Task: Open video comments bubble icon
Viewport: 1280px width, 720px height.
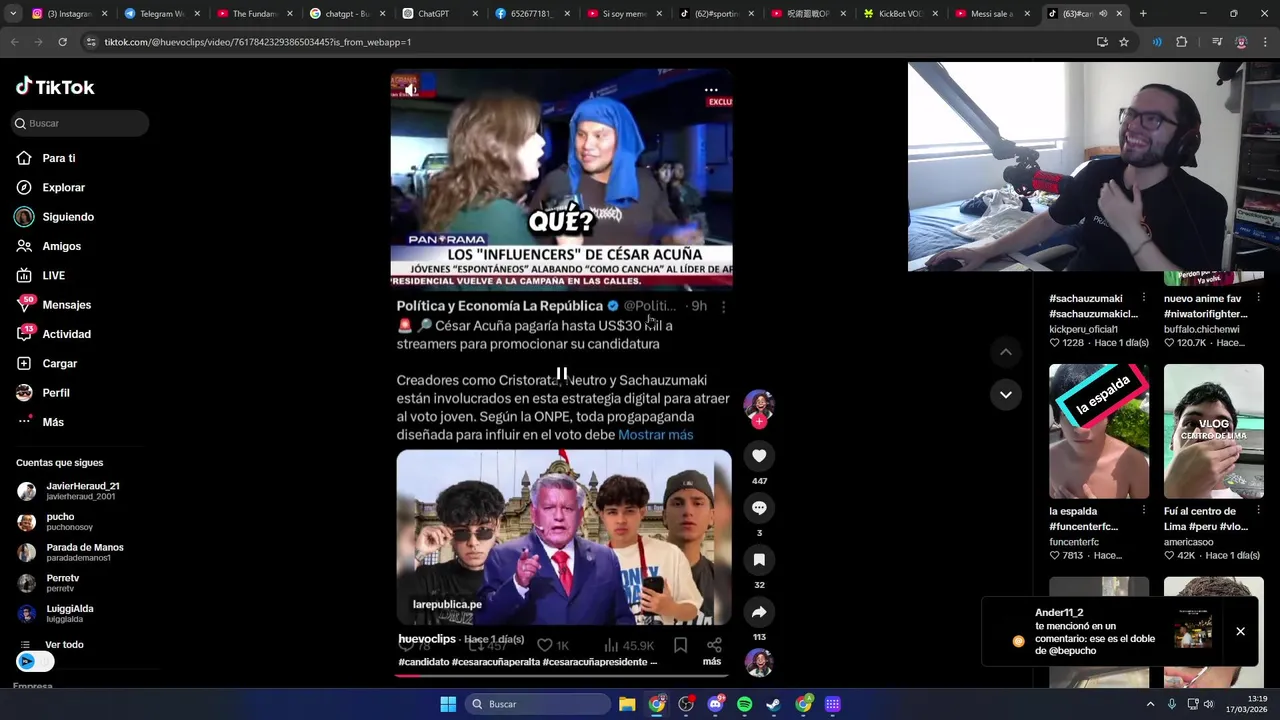Action: click(x=759, y=508)
